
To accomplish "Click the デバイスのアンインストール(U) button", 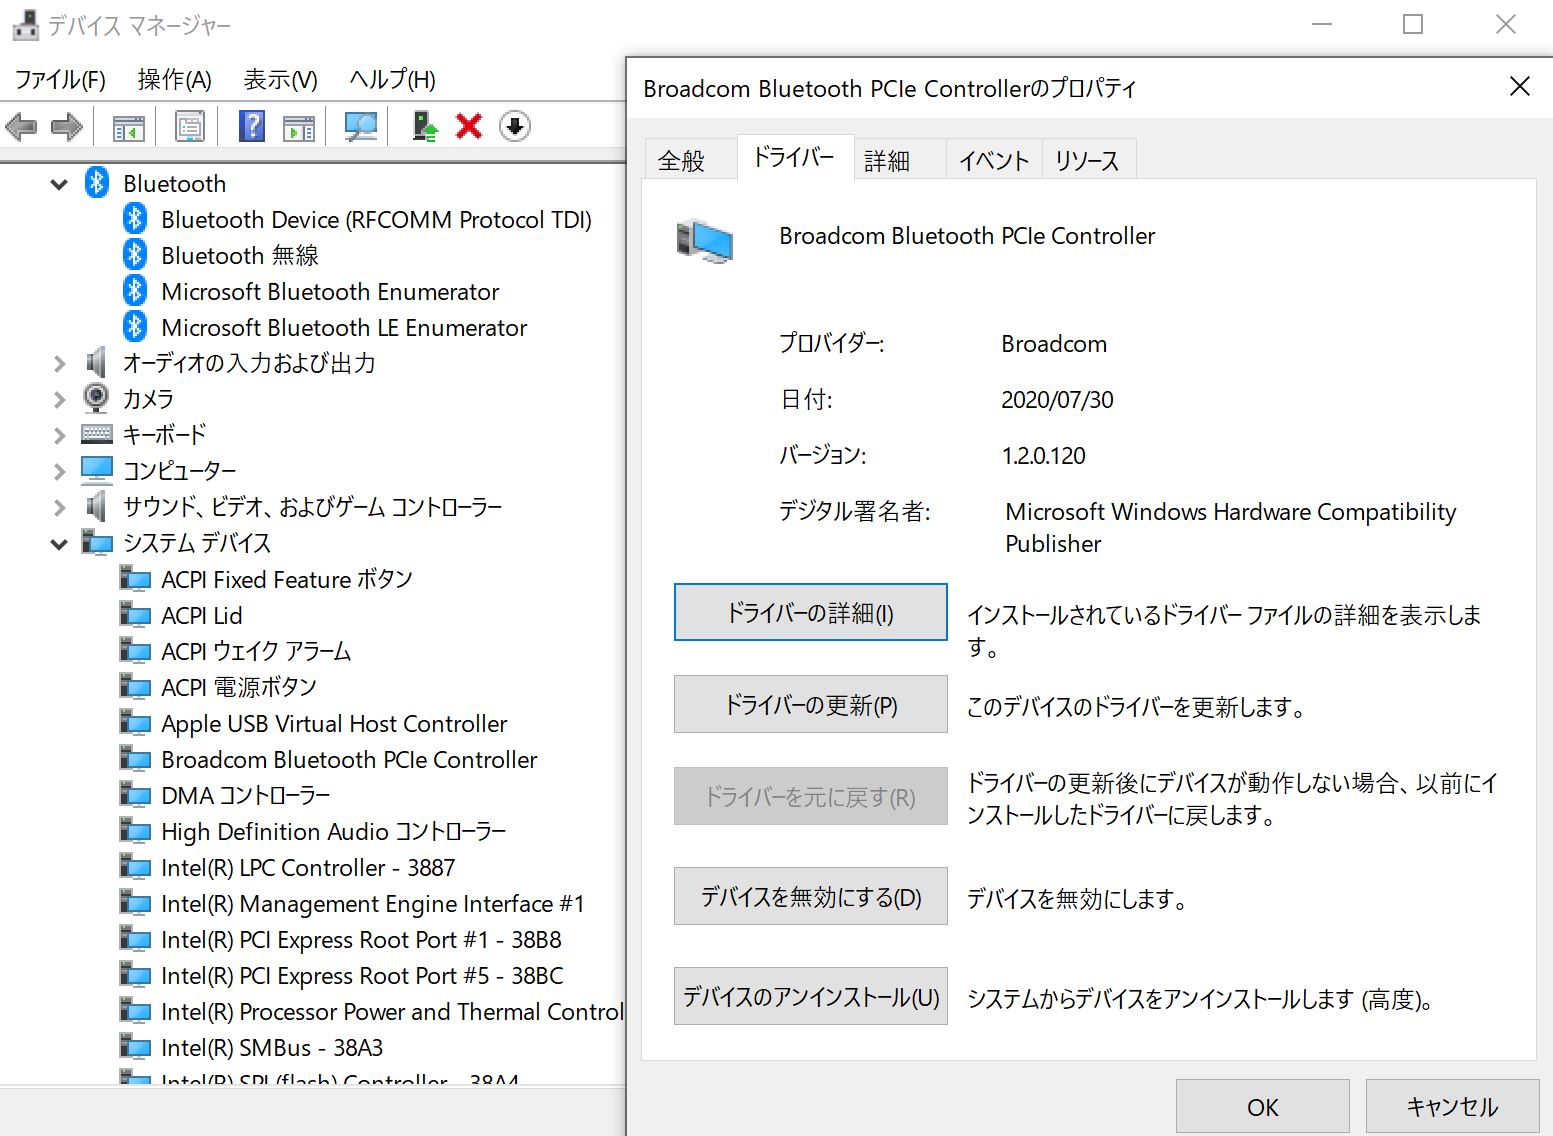I will click(x=811, y=996).
